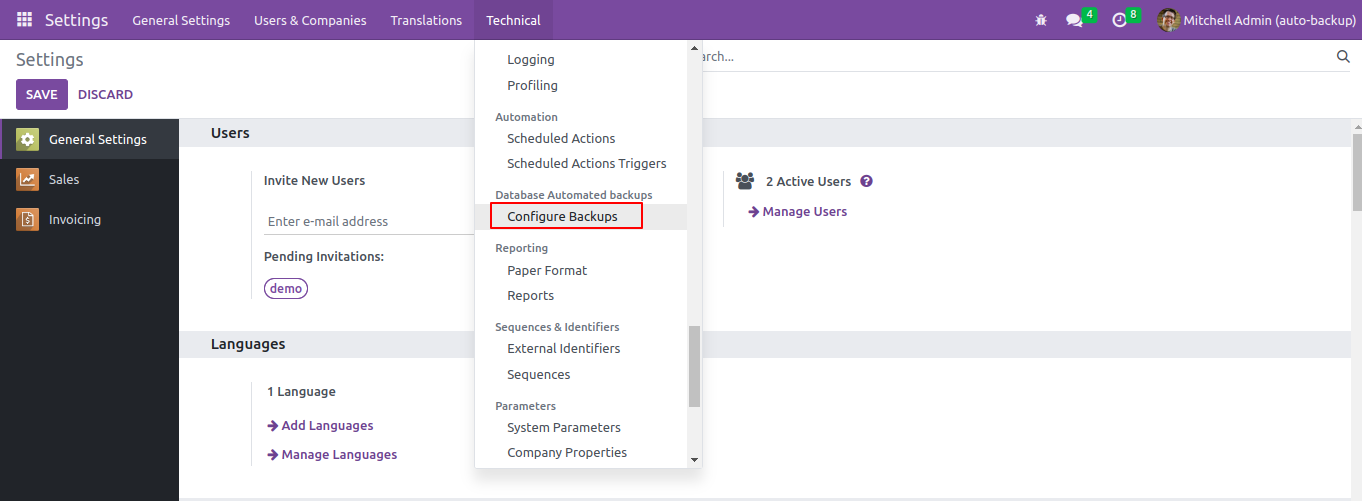Open the apps grid menu icon
The image size is (1362, 501).
click(x=24, y=20)
